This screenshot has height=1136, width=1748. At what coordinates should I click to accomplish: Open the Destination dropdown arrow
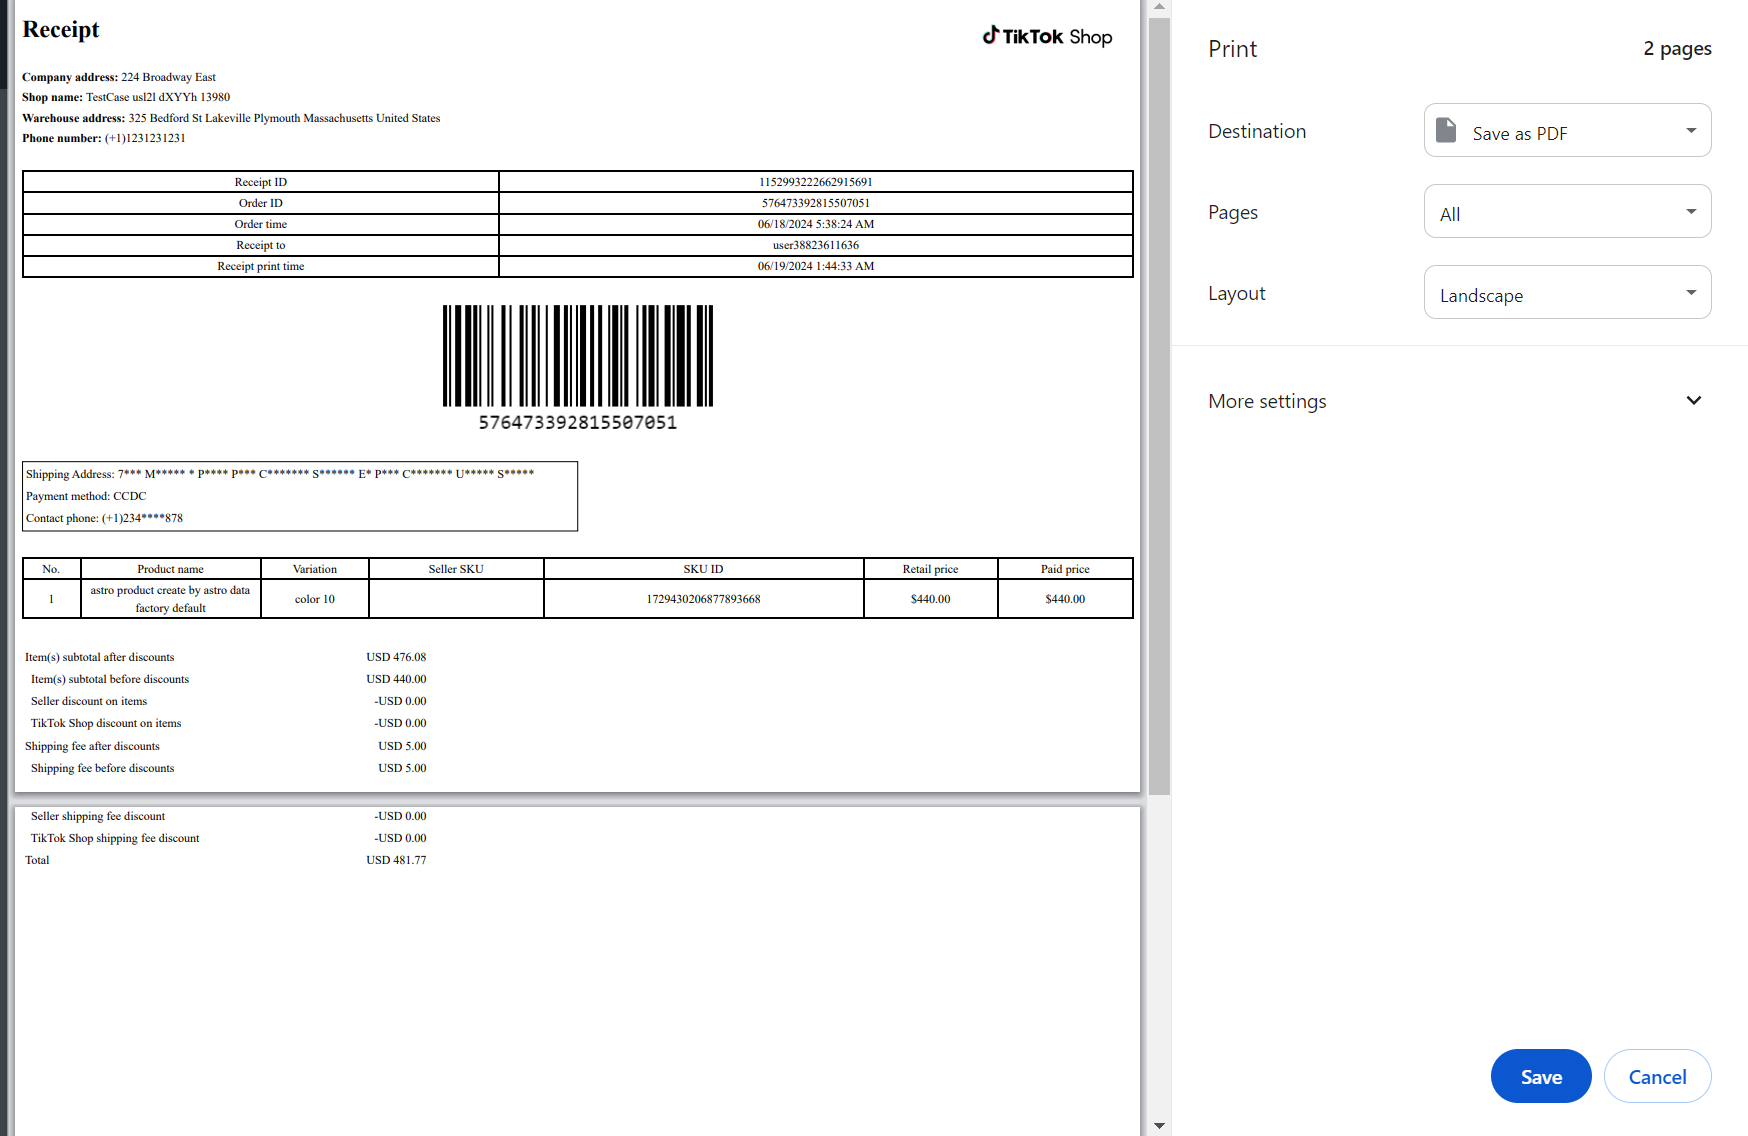pos(1691,131)
